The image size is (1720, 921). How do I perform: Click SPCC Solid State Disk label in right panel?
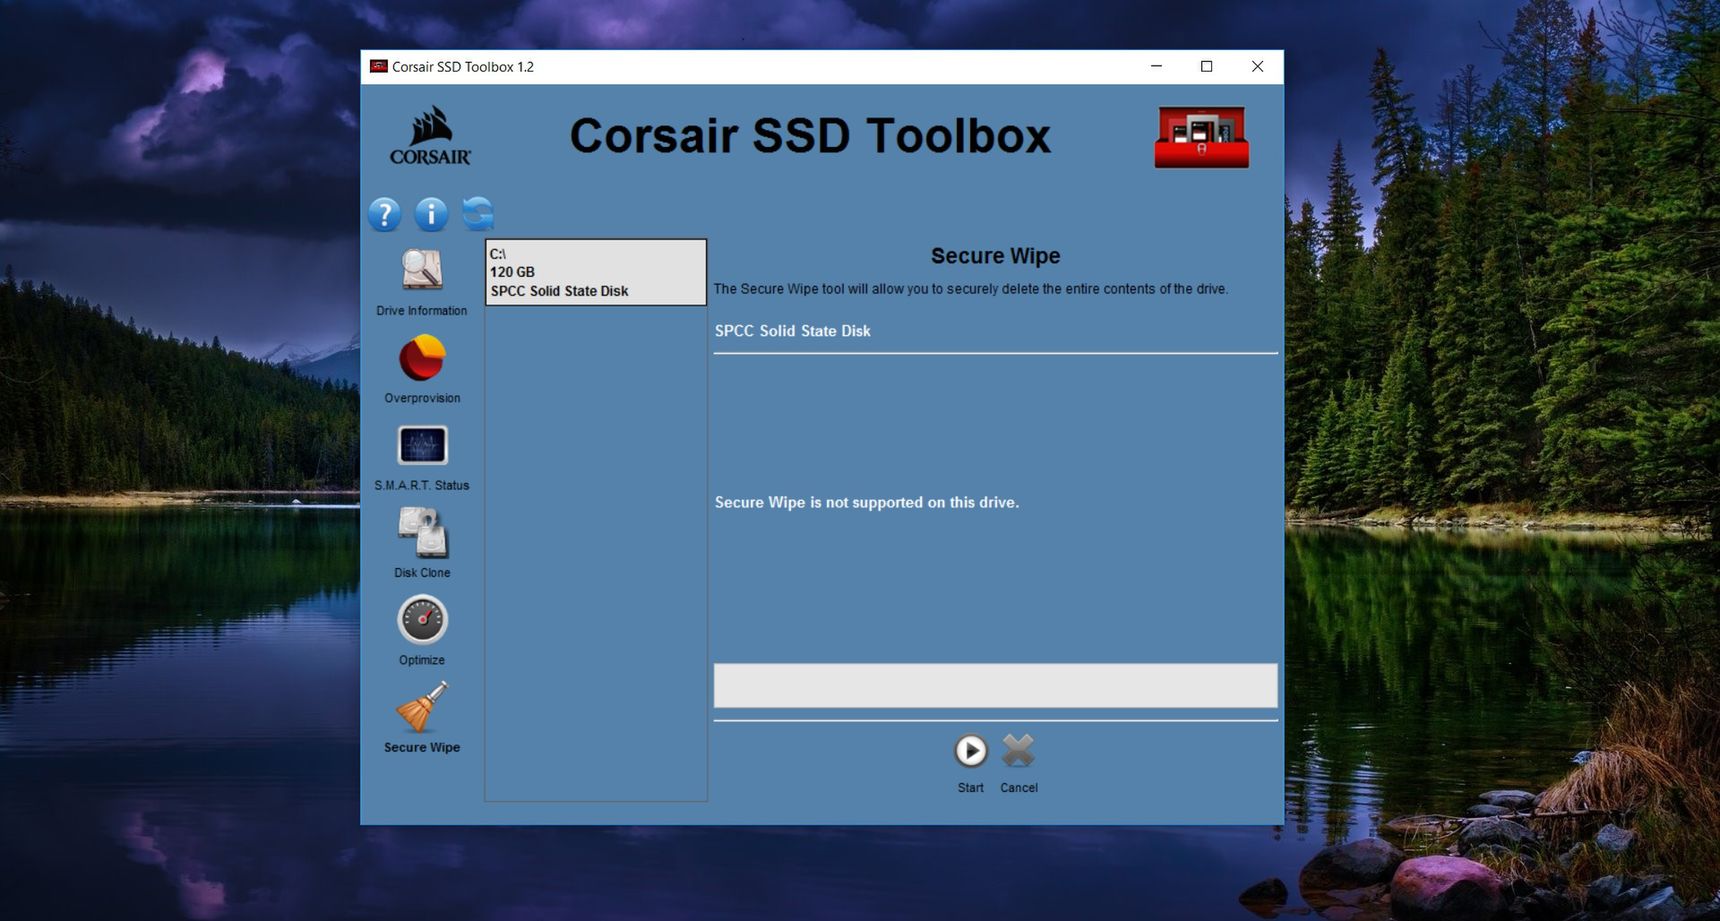coord(792,331)
